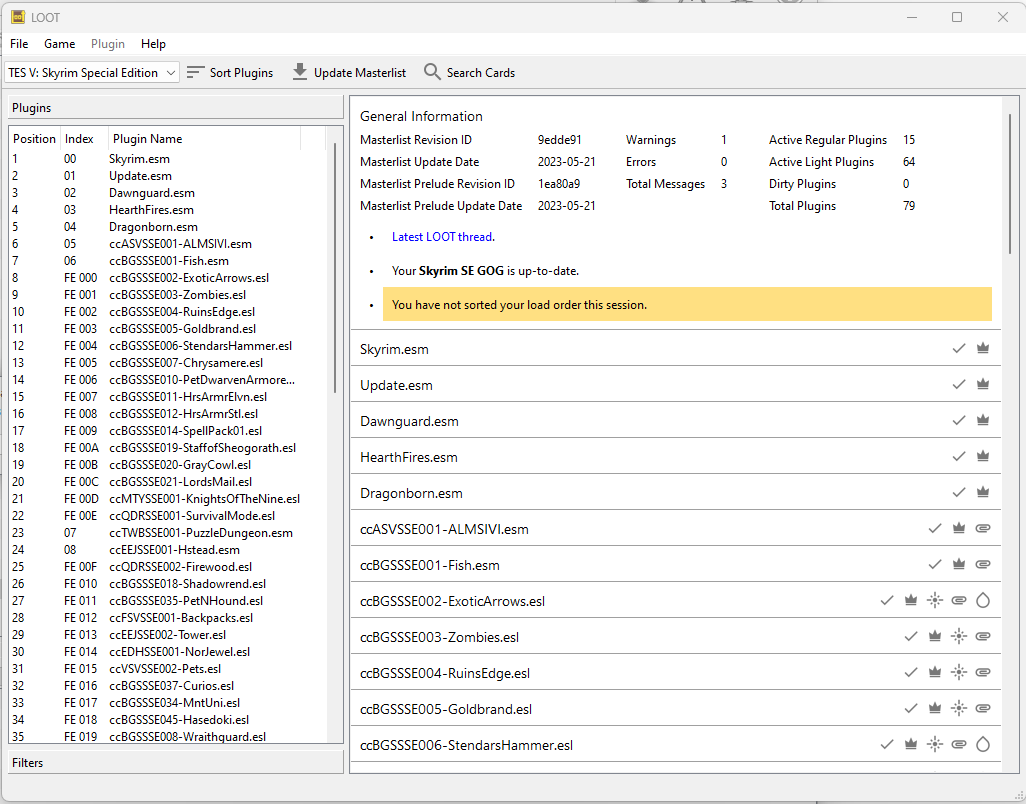Click the checkmark icon on Dragonborn.esm card
1026x804 pixels.
click(x=959, y=493)
